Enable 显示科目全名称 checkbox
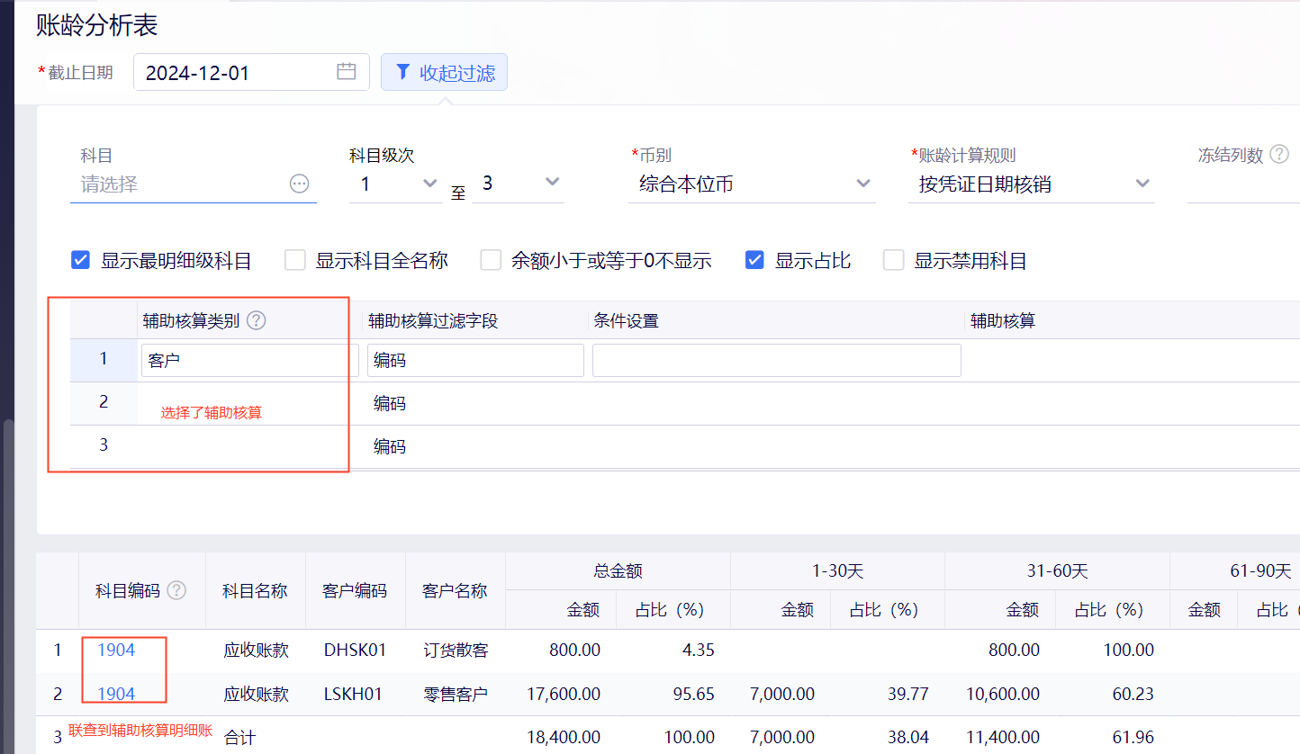The image size is (1300, 754). [295, 261]
